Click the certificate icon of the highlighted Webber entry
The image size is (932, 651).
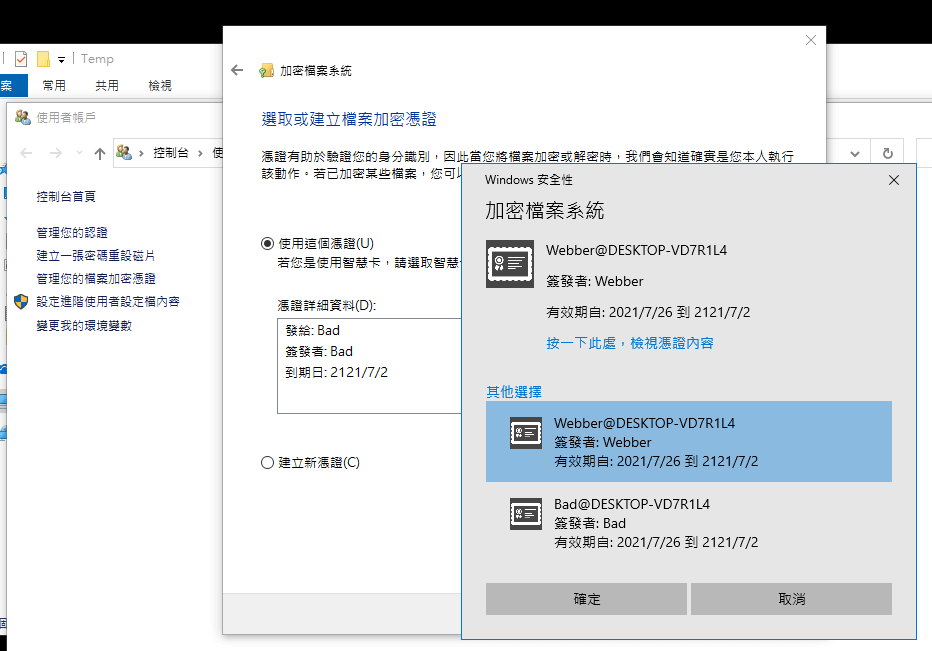pos(526,433)
